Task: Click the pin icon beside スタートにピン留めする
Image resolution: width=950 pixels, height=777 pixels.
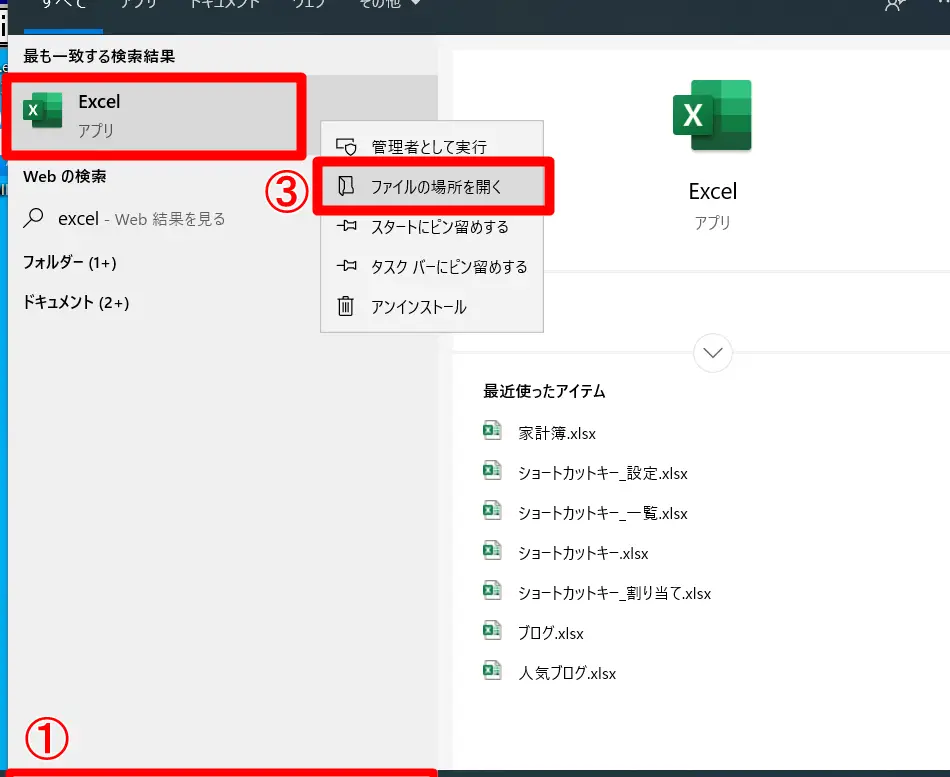Action: point(347,227)
